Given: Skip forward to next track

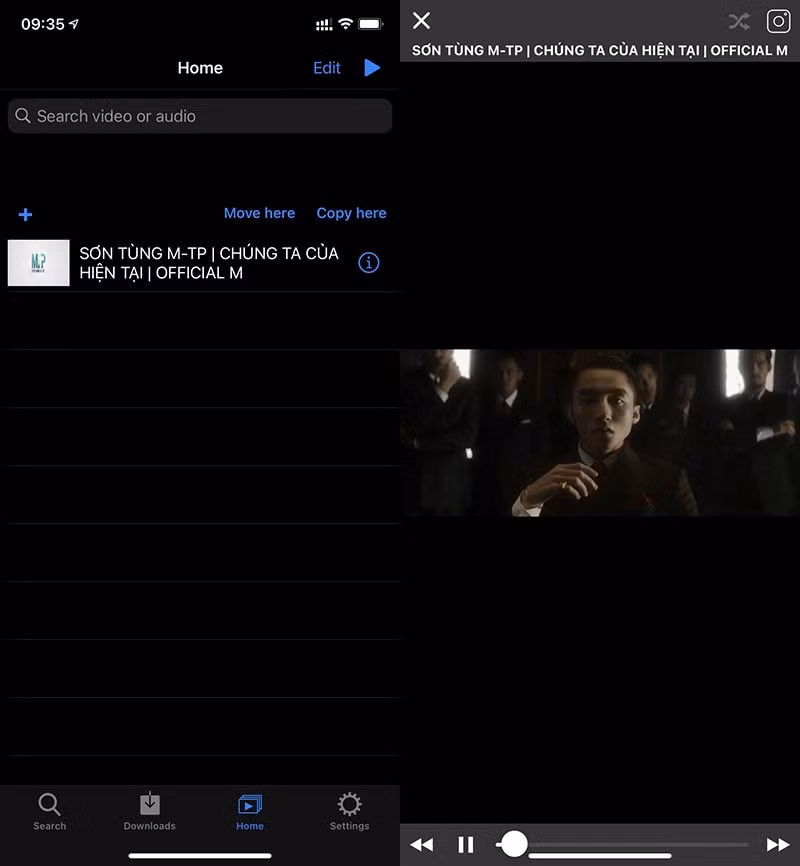Looking at the screenshot, I should (778, 844).
